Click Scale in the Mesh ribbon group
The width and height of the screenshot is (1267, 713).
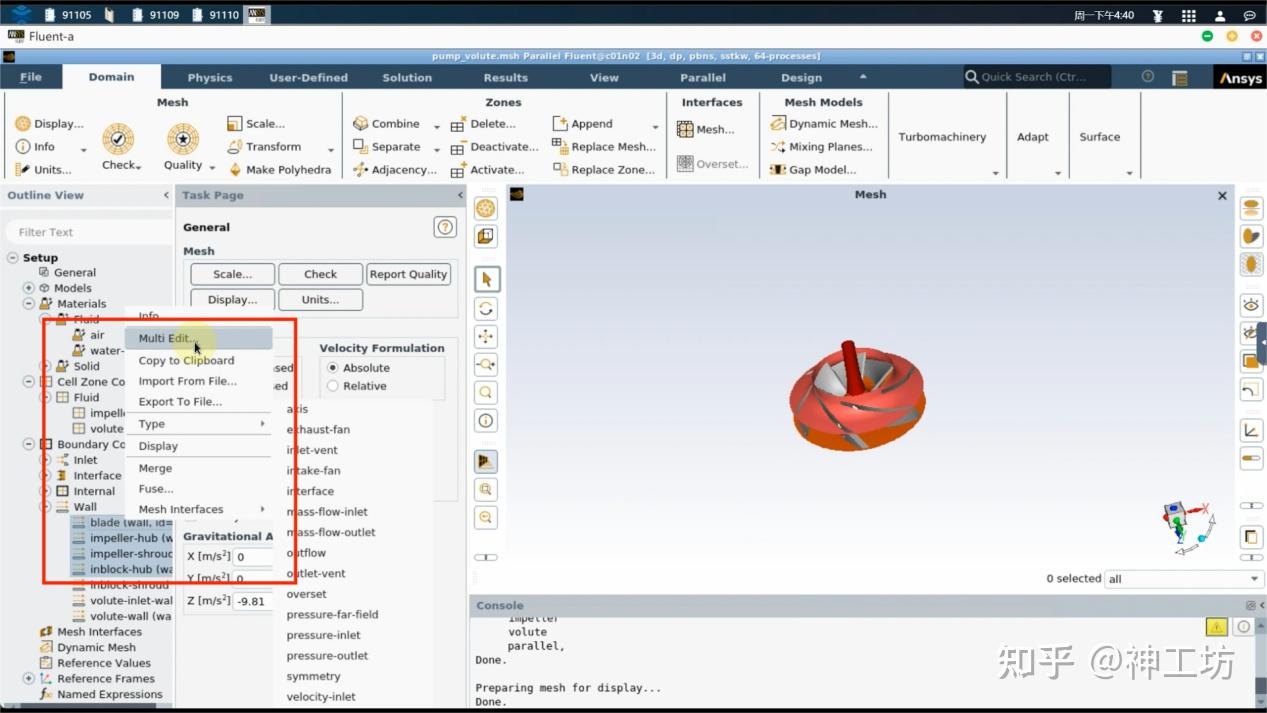point(256,124)
